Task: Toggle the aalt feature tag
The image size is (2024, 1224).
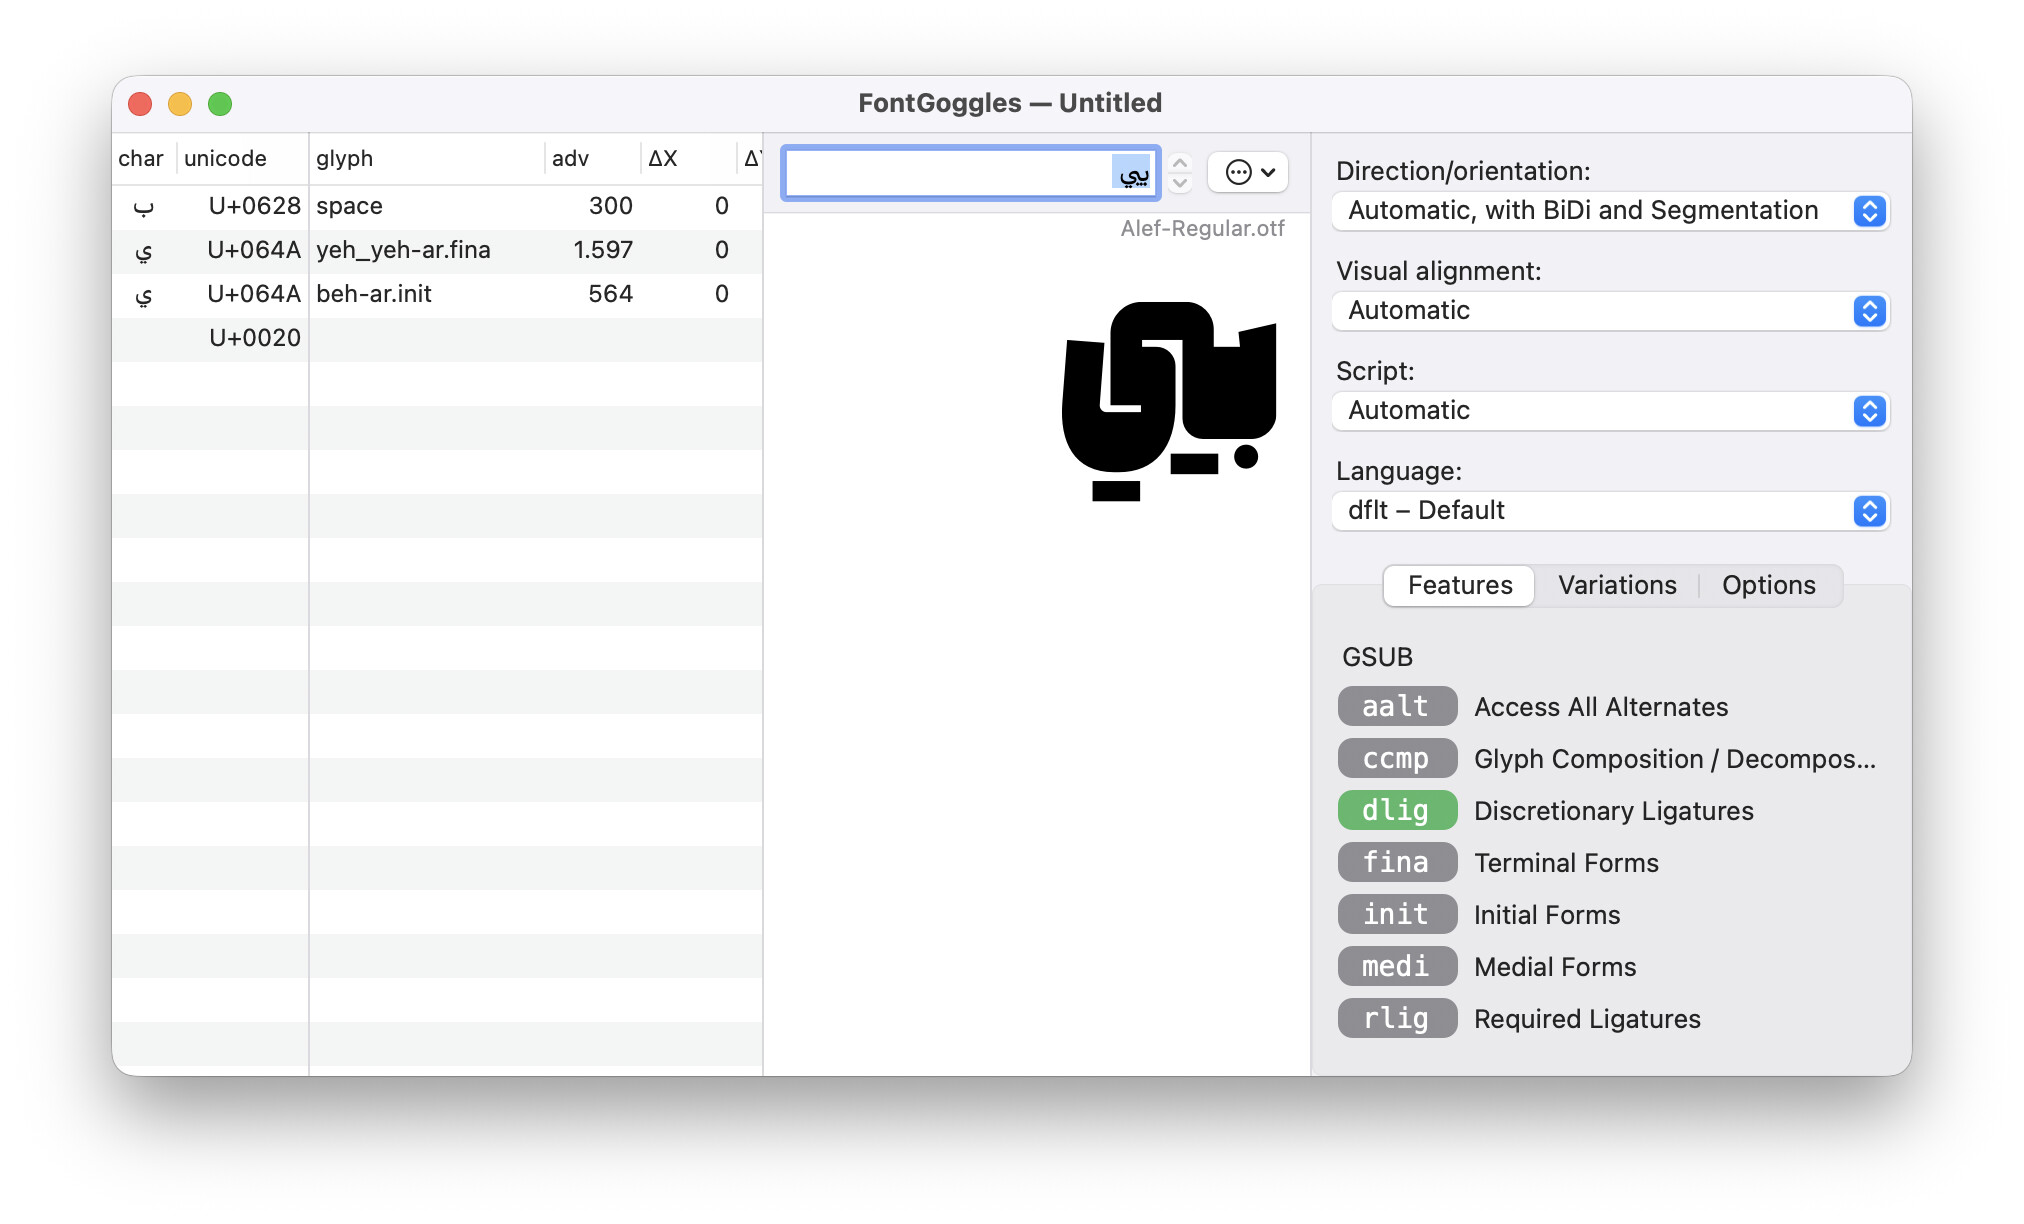Action: pos(1396,706)
